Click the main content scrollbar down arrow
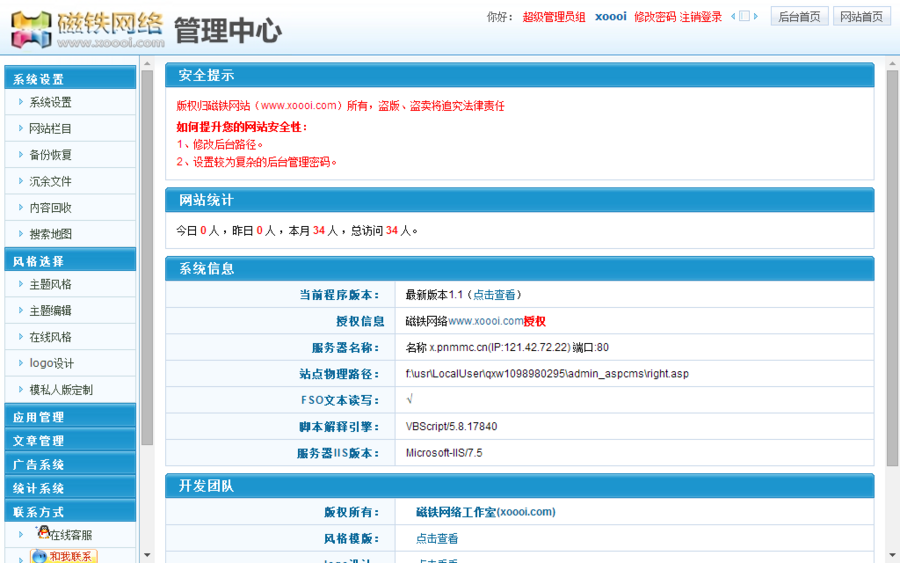 tap(893, 555)
